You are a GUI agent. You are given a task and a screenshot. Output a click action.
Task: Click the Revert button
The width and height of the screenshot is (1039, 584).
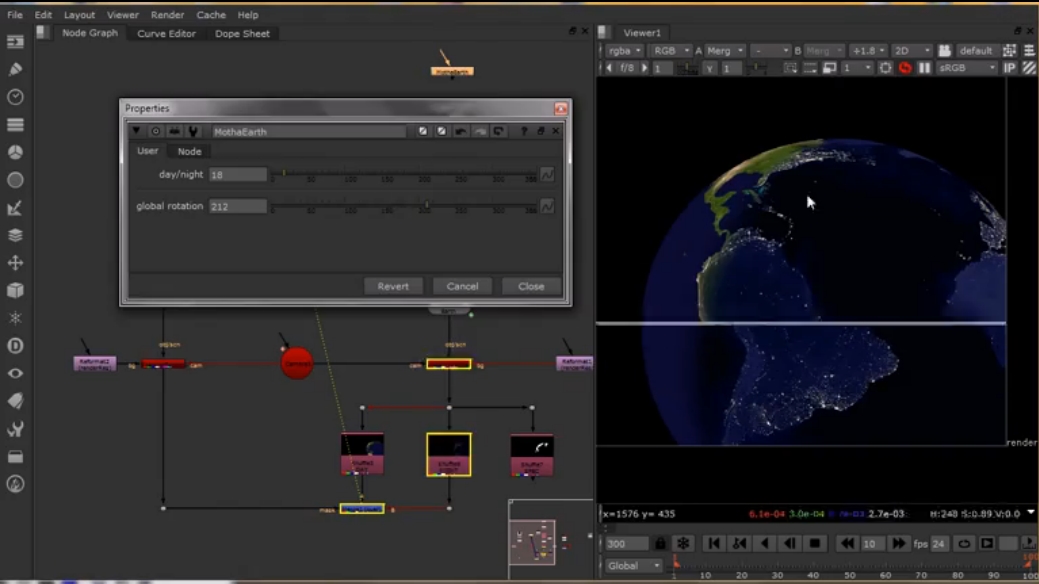pyautogui.click(x=393, y=286)
